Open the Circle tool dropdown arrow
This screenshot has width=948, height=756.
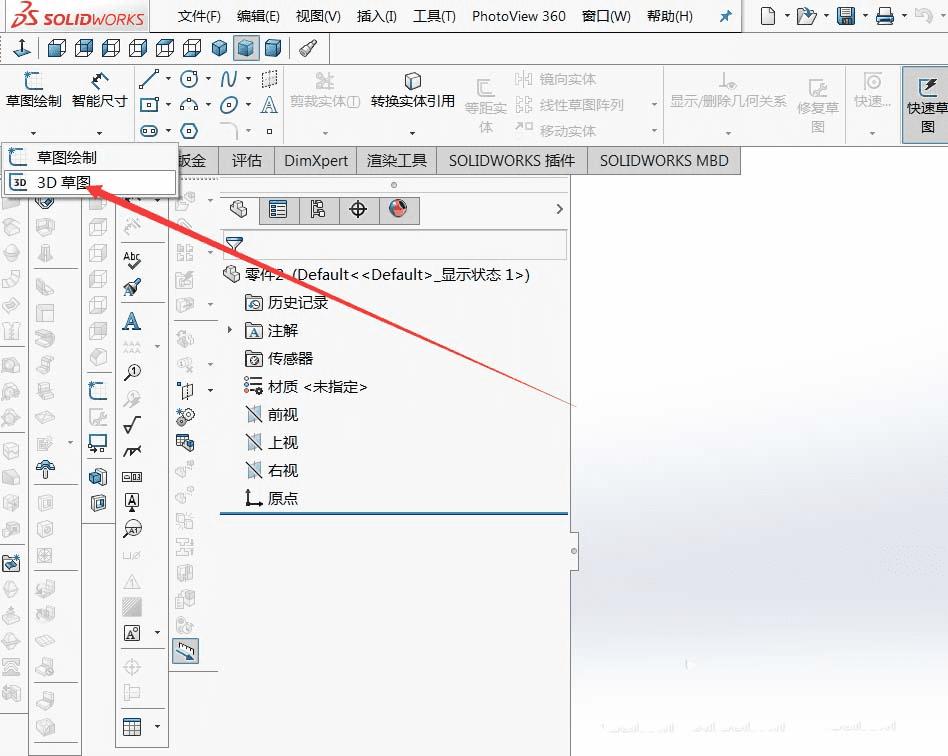pos(208,79)
